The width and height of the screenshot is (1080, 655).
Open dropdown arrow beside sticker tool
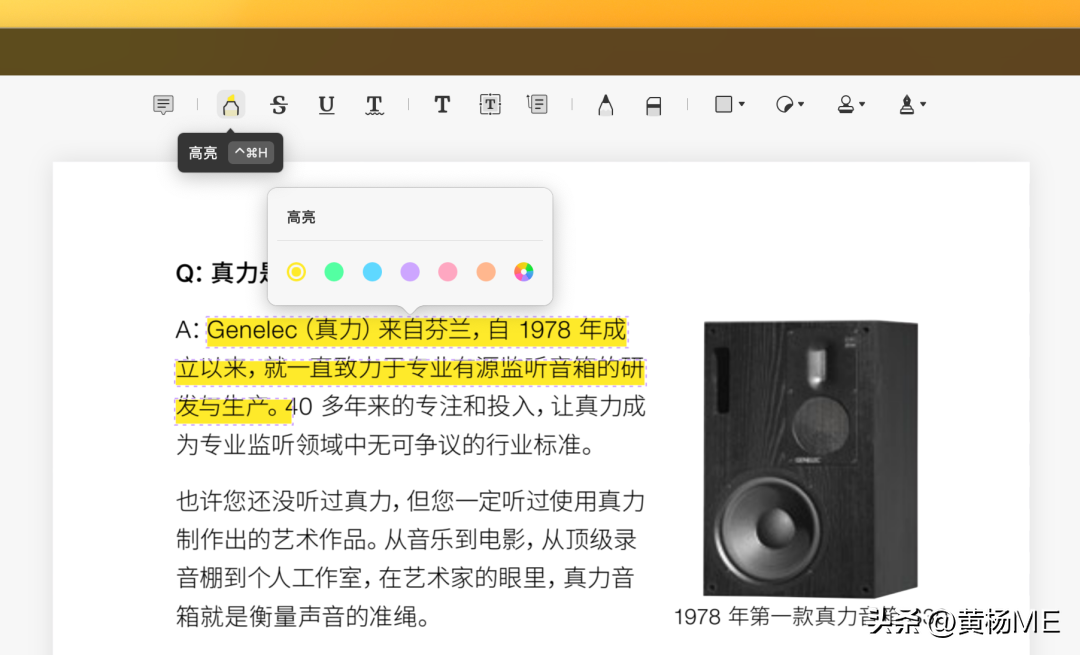[x=801, y=105]
